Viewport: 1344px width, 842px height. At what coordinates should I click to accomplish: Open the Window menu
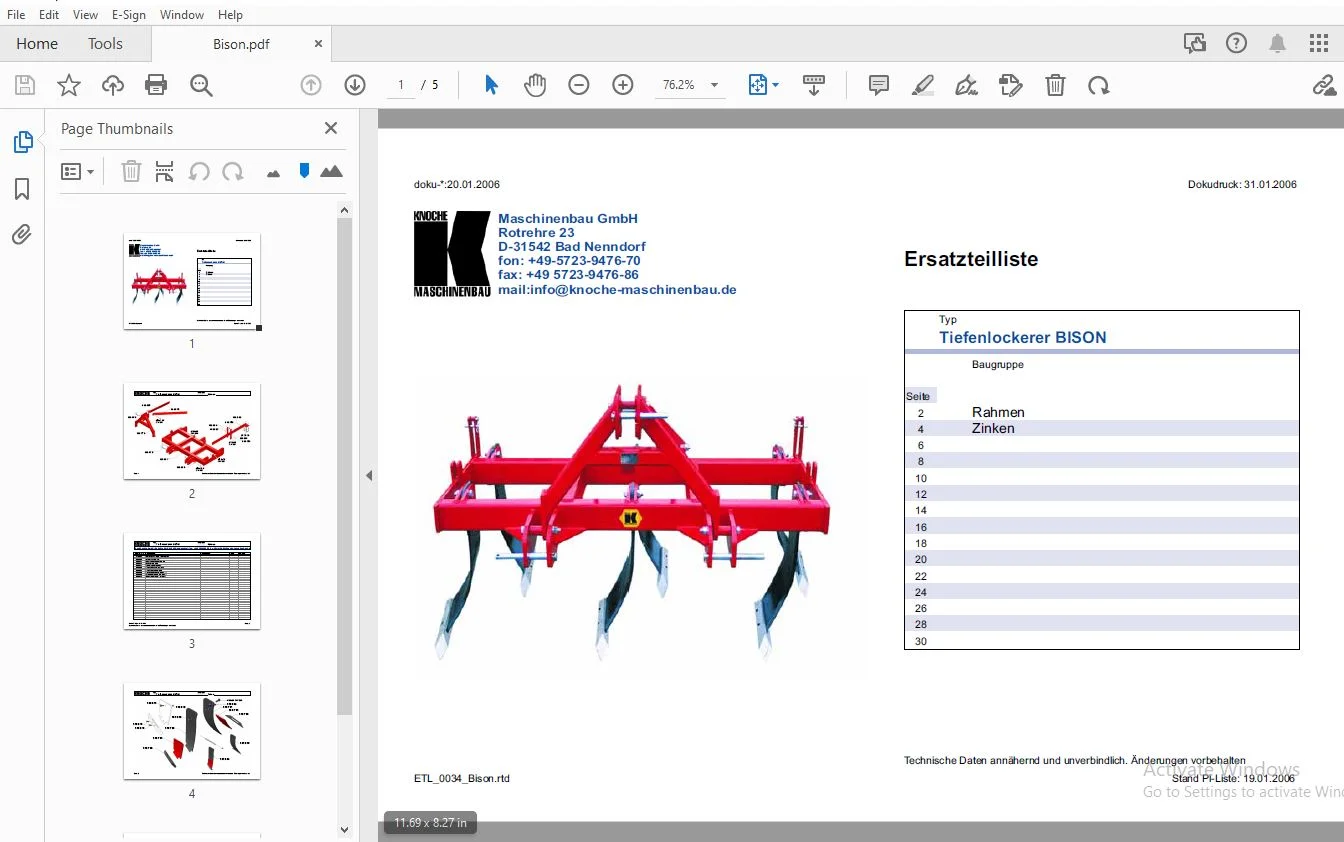point(182,15)
